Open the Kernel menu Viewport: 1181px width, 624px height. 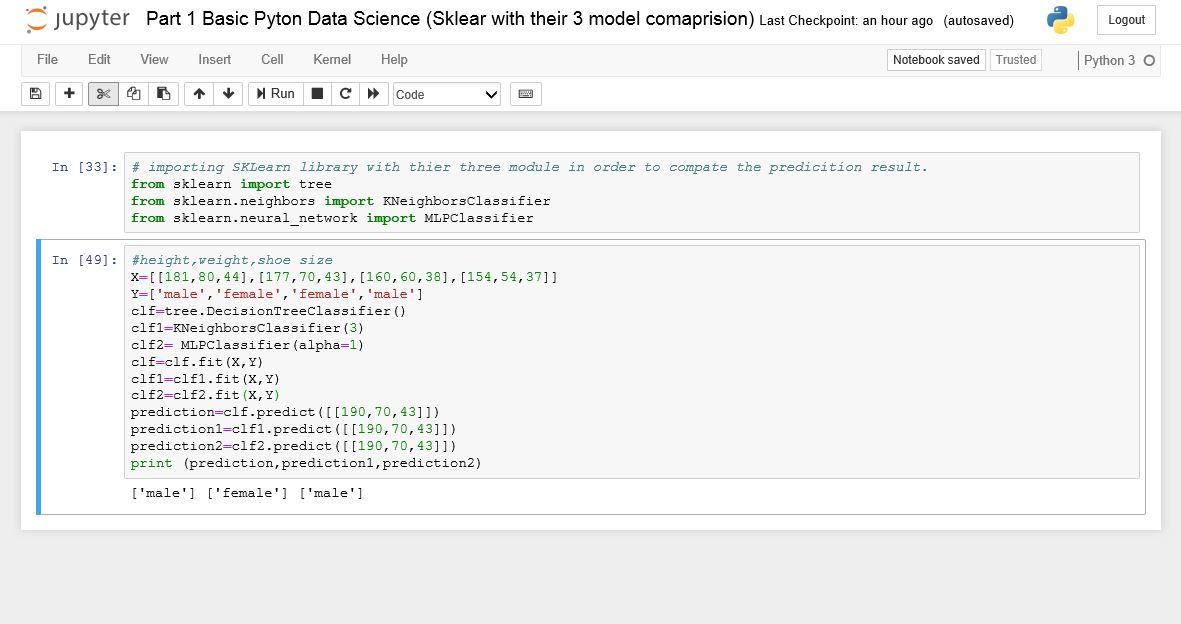click(332, 60)
